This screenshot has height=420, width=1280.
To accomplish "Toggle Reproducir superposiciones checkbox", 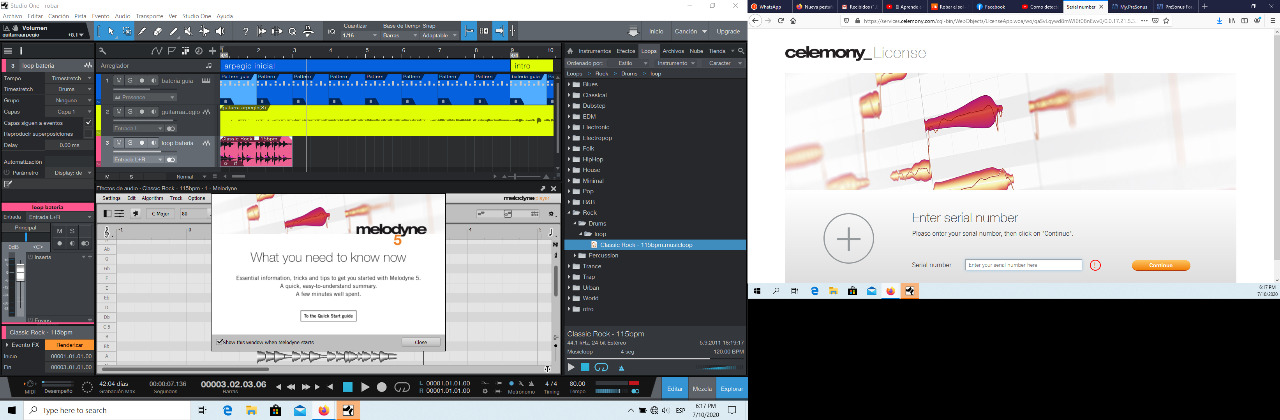I will [88, 134].
